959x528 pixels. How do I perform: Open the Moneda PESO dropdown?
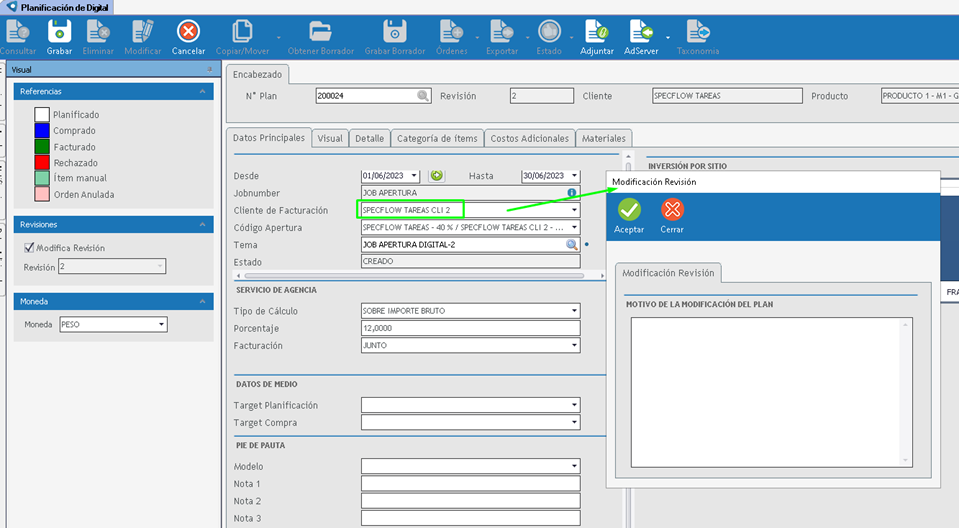tap(161, 325)
